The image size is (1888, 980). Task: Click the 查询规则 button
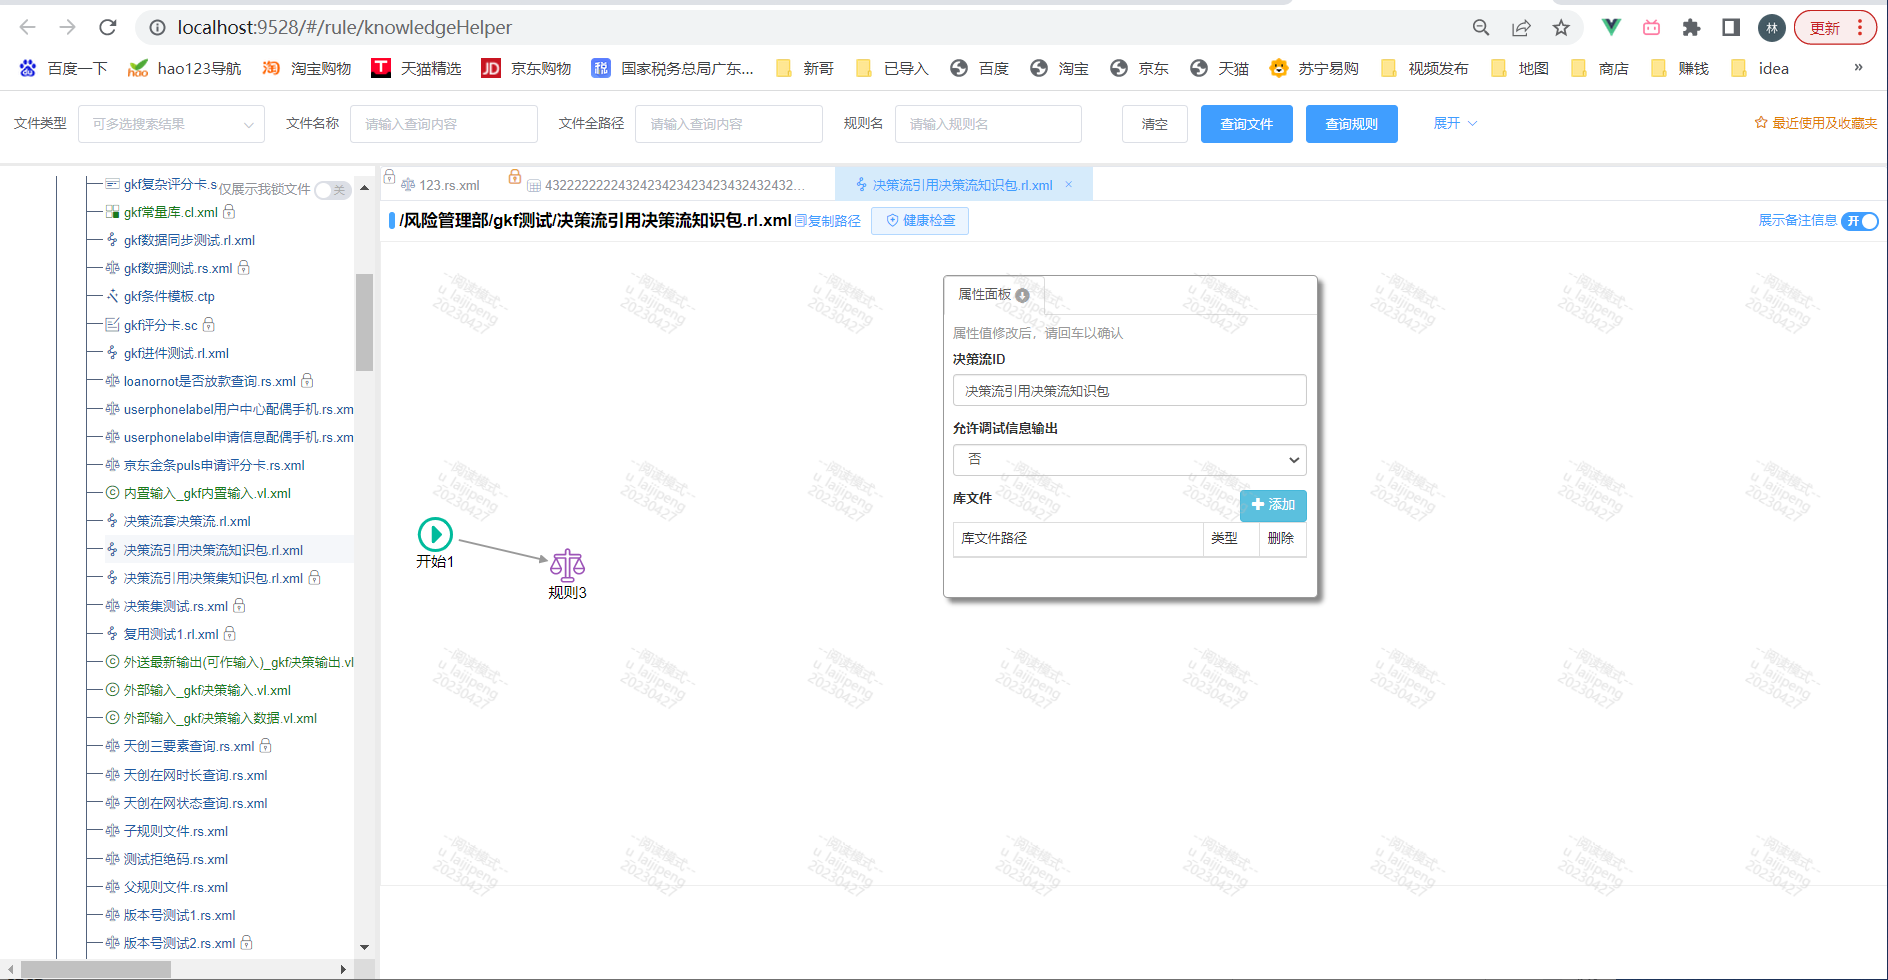click(1352, 124)
